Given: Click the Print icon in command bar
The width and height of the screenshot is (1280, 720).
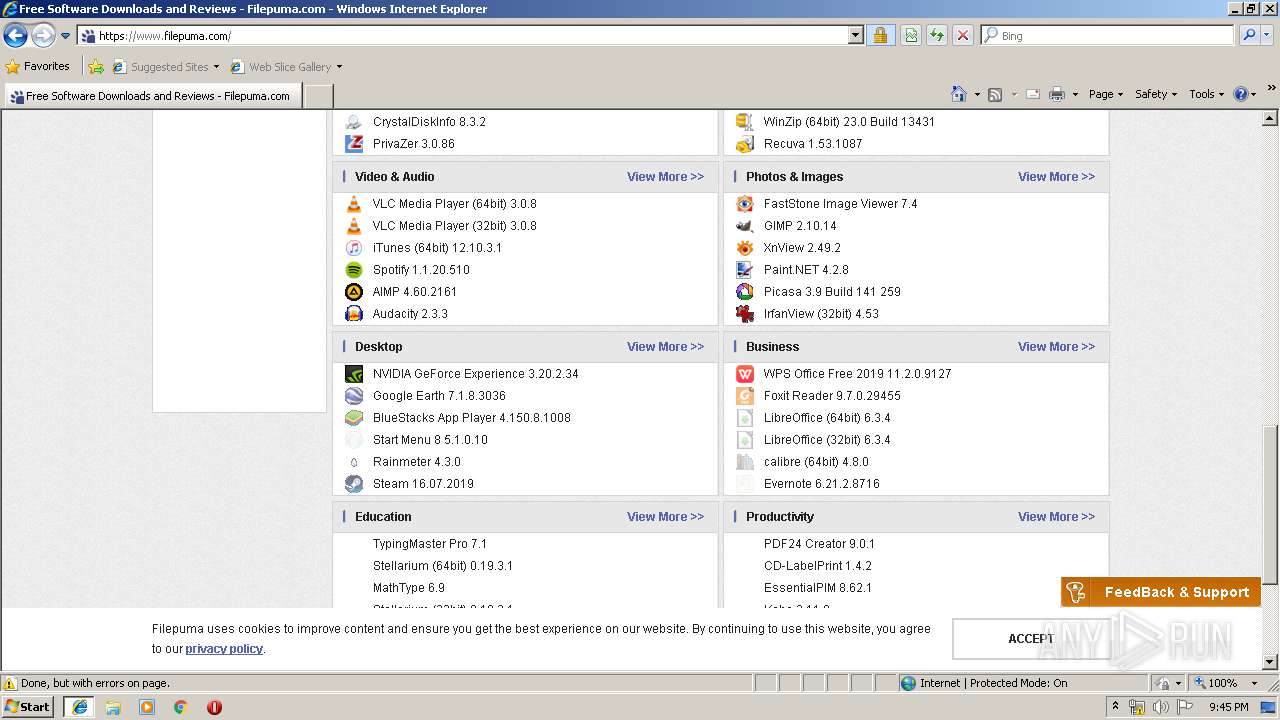Looking at the screenshot, I should [1056, 94].
